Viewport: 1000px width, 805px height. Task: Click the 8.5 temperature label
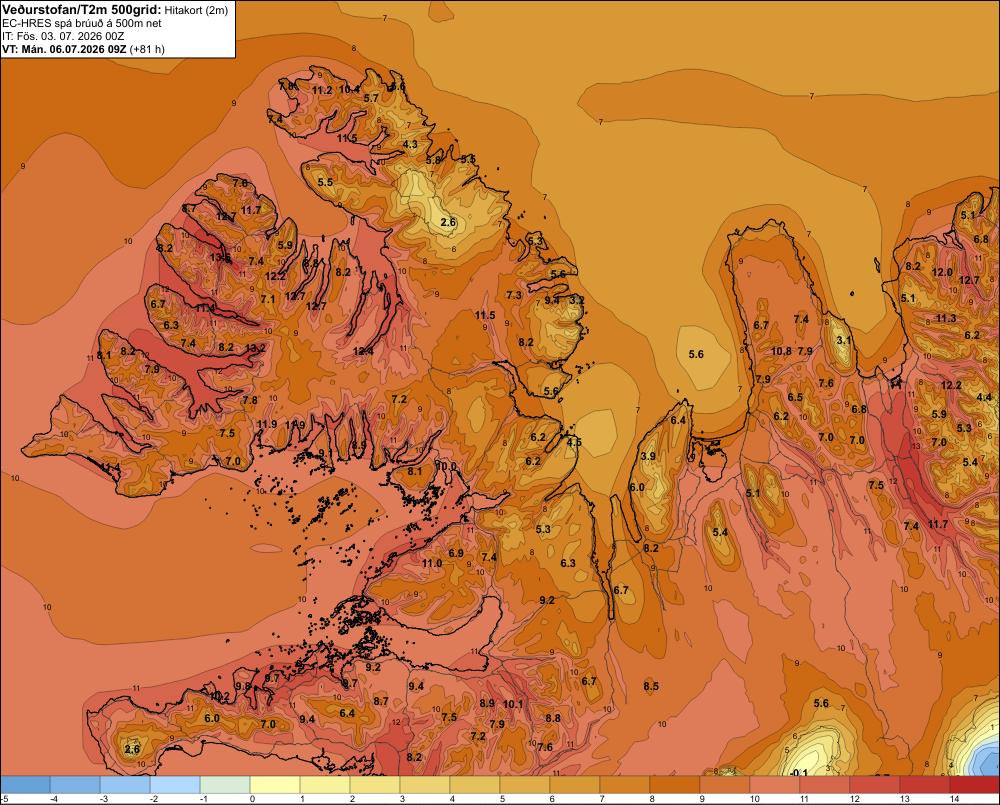pyautogui.click(x=651, y=686)
